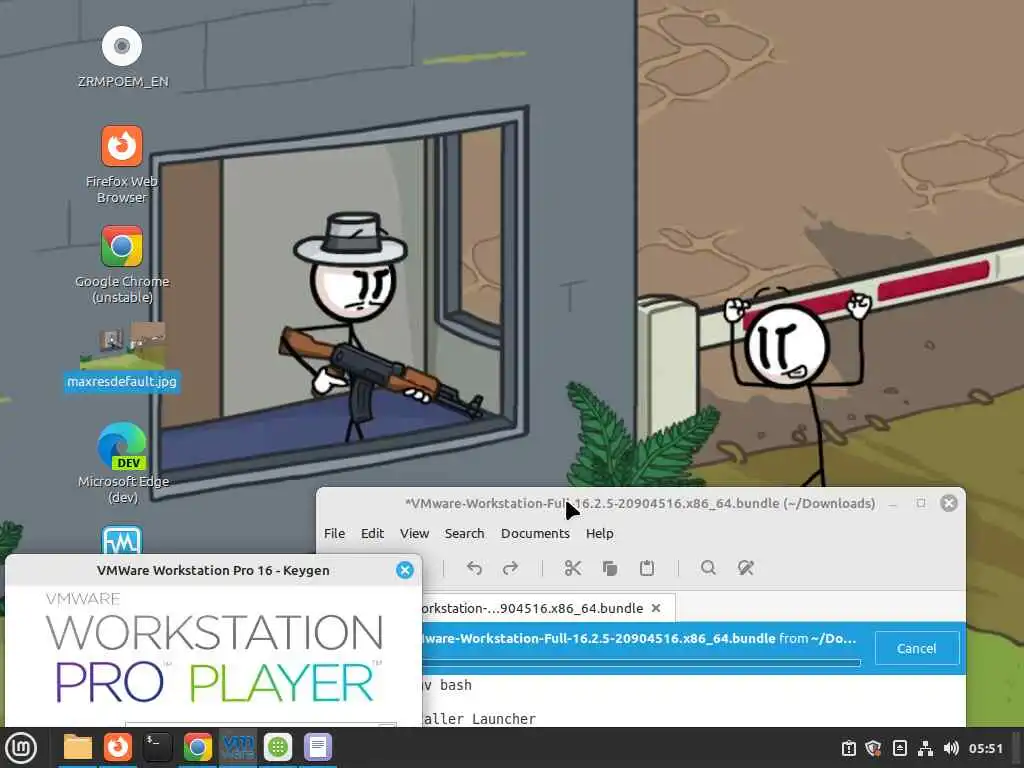1024x768 pixels.
Task: Close the VMWare Workstation Pro 16 Keygen window
Action: [405, 570]
